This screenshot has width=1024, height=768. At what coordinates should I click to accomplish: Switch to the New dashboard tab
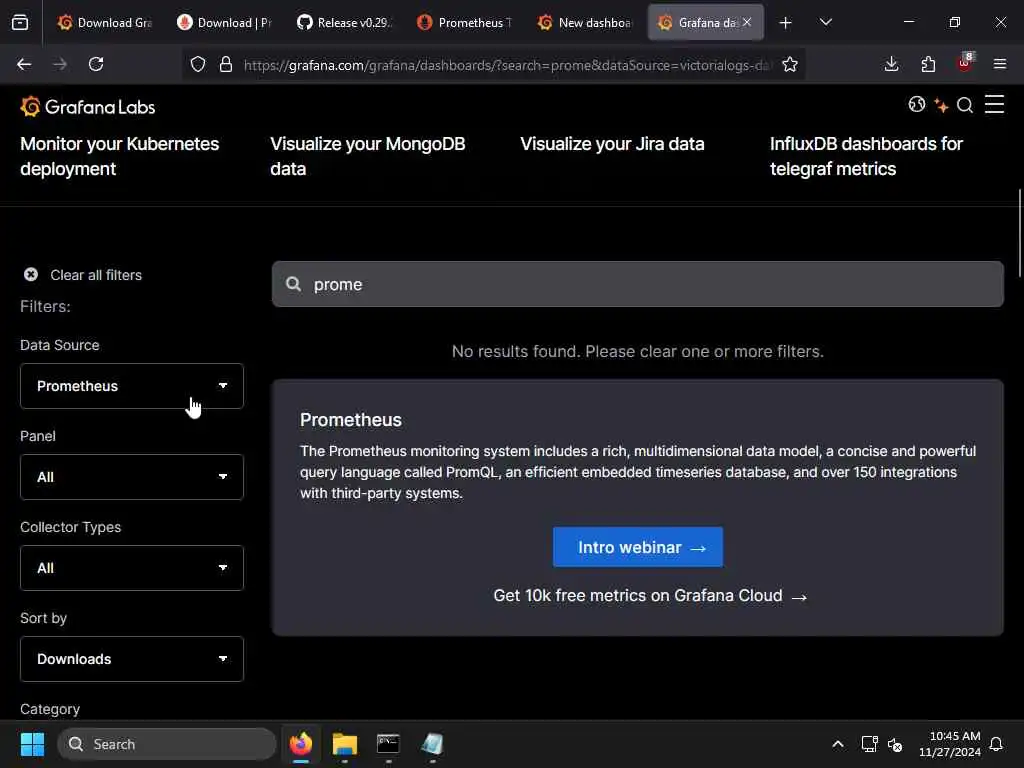[x=584, y=22]
